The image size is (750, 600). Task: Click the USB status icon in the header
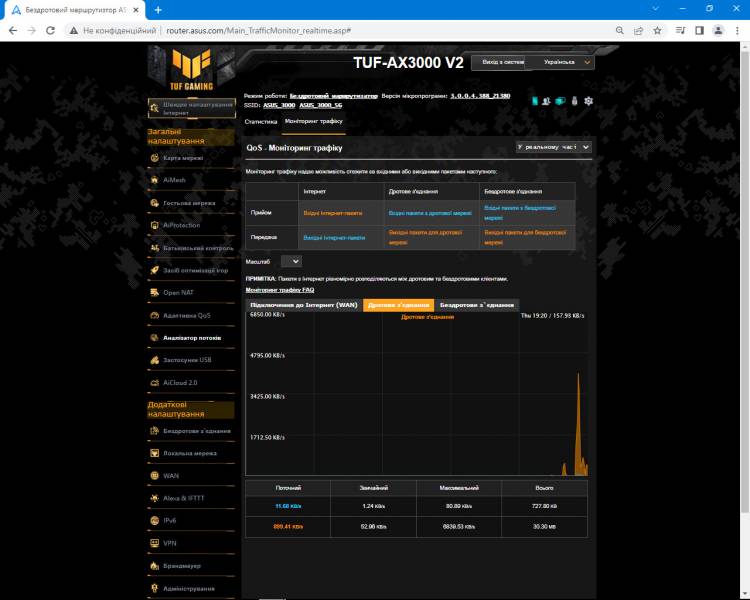point(574,101)
